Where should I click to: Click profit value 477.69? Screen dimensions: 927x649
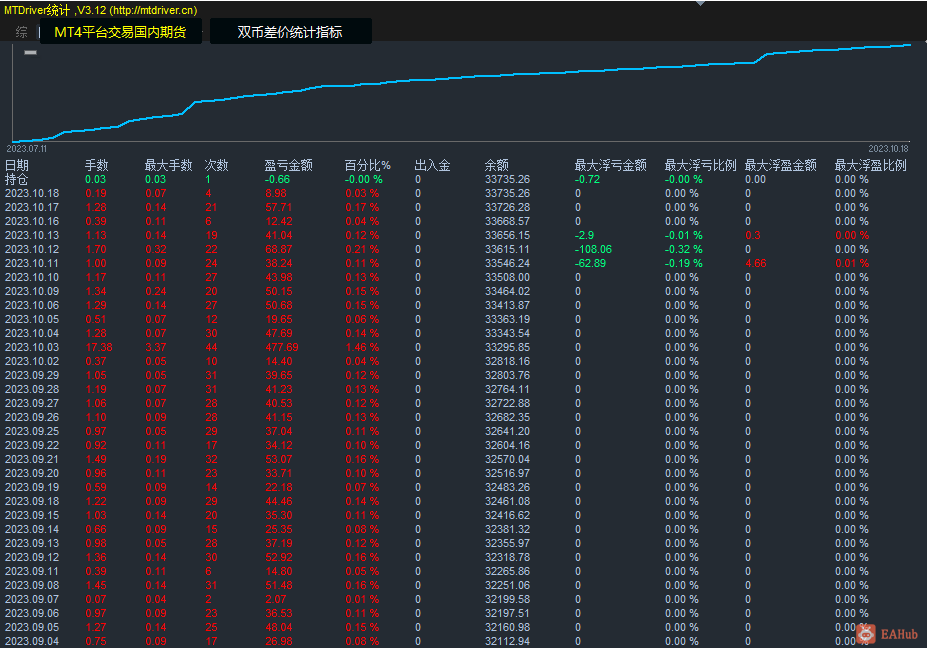pyautogui.click(x=281, y=348)
